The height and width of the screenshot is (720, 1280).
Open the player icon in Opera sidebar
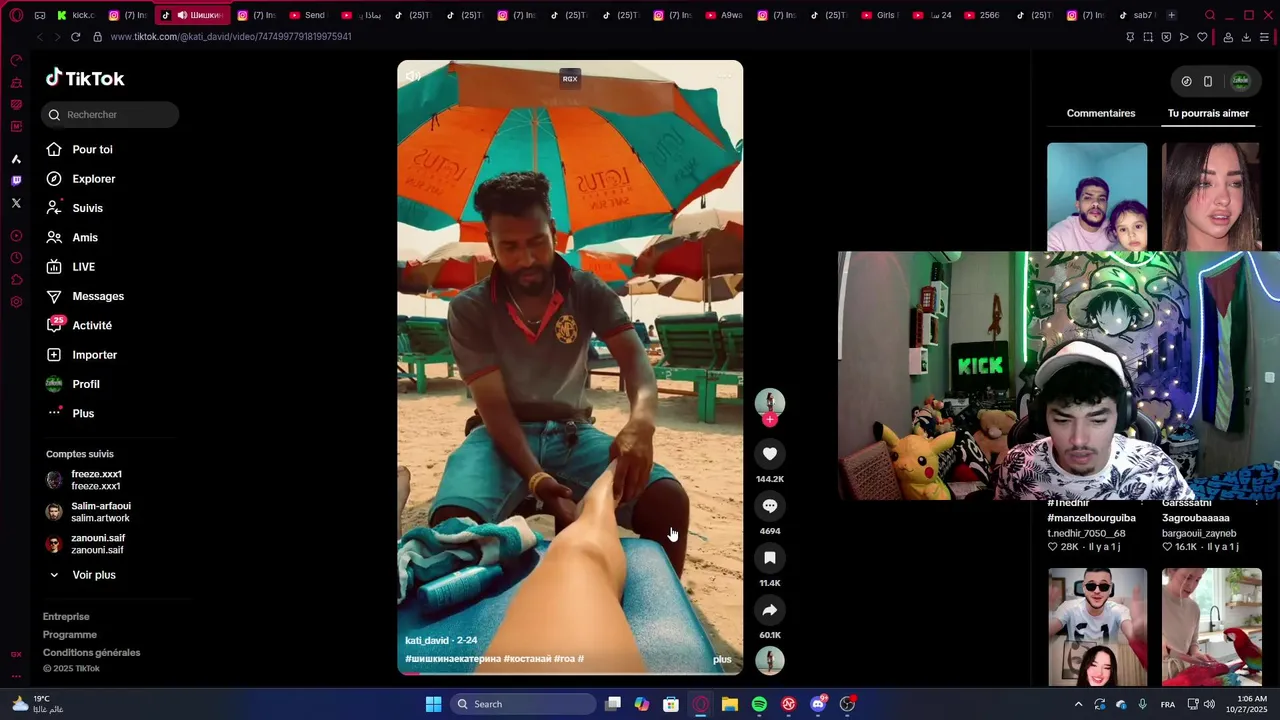point(16,236)
